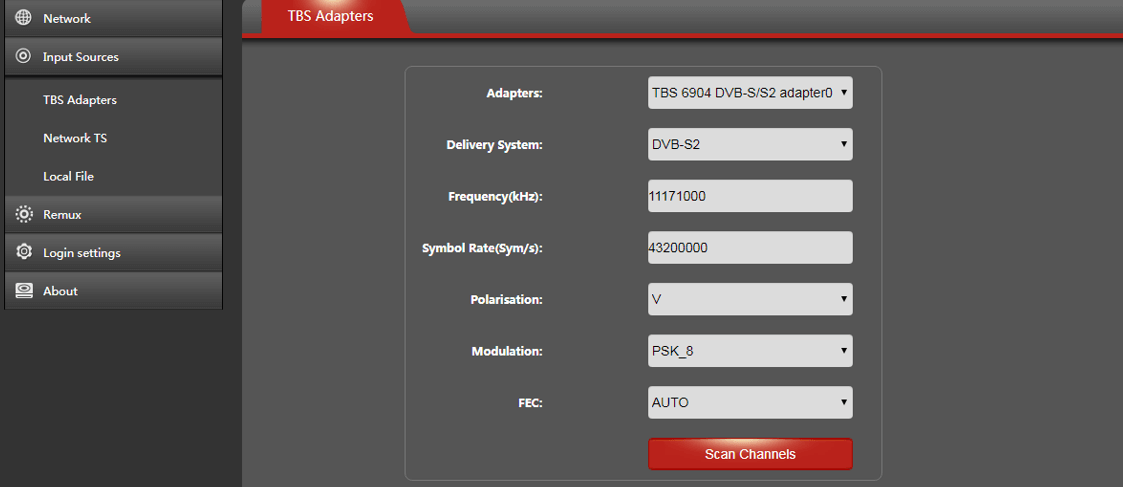Image resolution: width=1123 pixels, height=487 pixels.
Task: Open TBS Adapters in the sidebar
Action: (80, 100)
